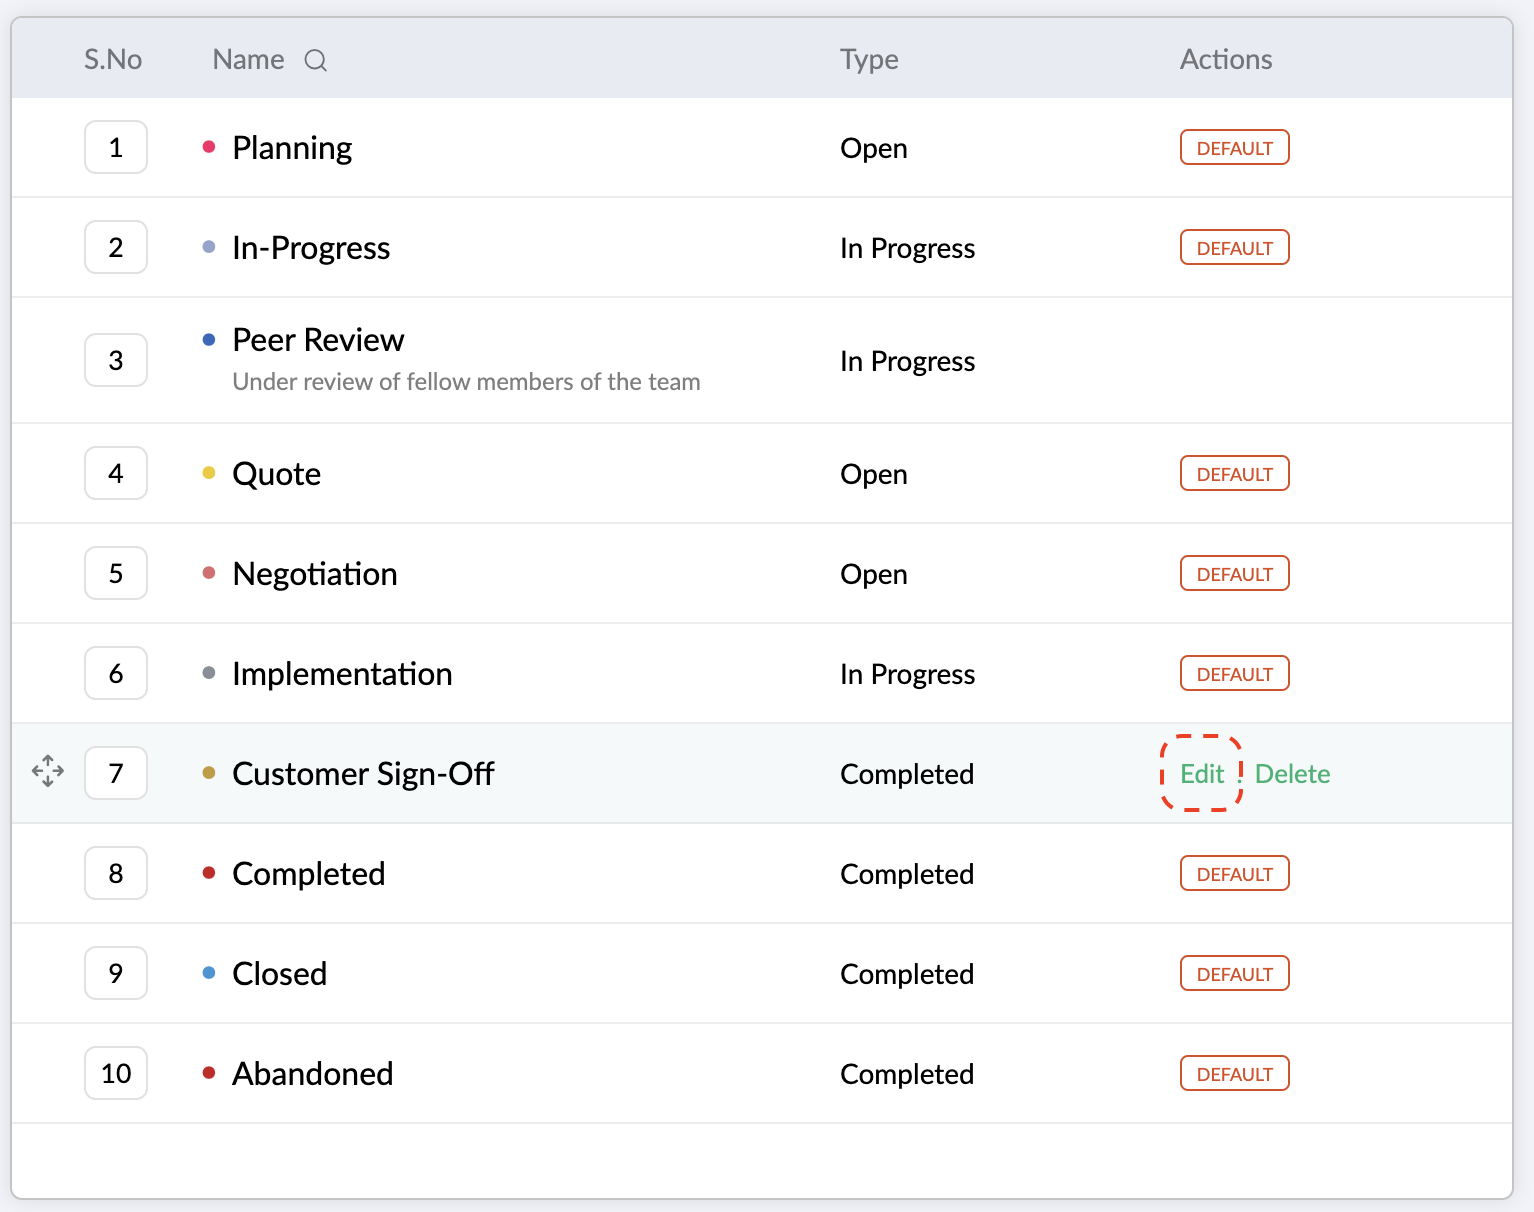This screenshot has width=1534, height=1212.
Task: Click the blue dot next to Peer Review
Action: click(x=209, y=340)
